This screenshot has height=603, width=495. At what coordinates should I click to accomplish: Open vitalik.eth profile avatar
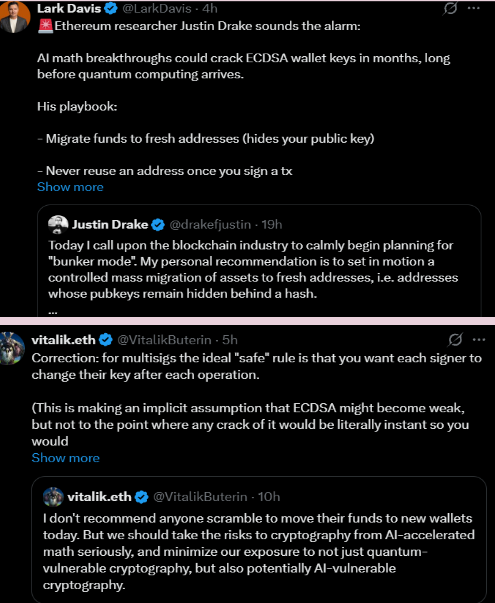pyautogui.click(x=12, y=348)
